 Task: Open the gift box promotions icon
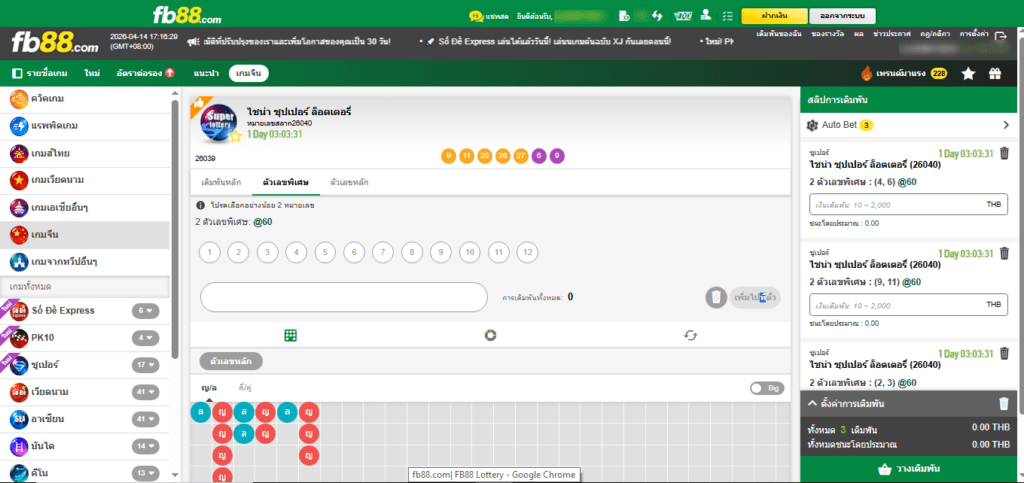(x=995, y=74)
